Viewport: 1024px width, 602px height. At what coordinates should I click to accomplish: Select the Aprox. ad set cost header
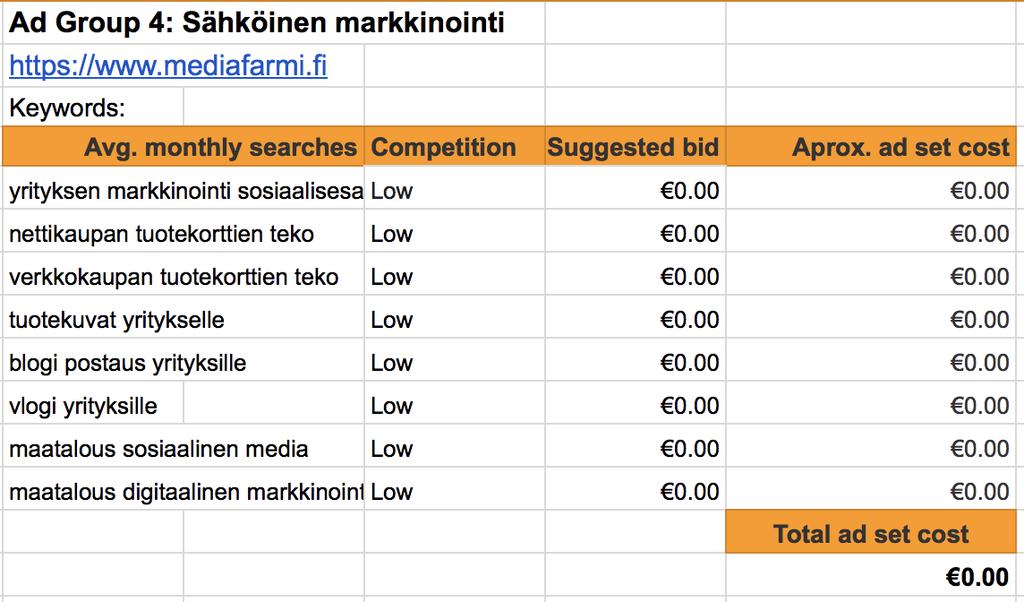point(871,147)
